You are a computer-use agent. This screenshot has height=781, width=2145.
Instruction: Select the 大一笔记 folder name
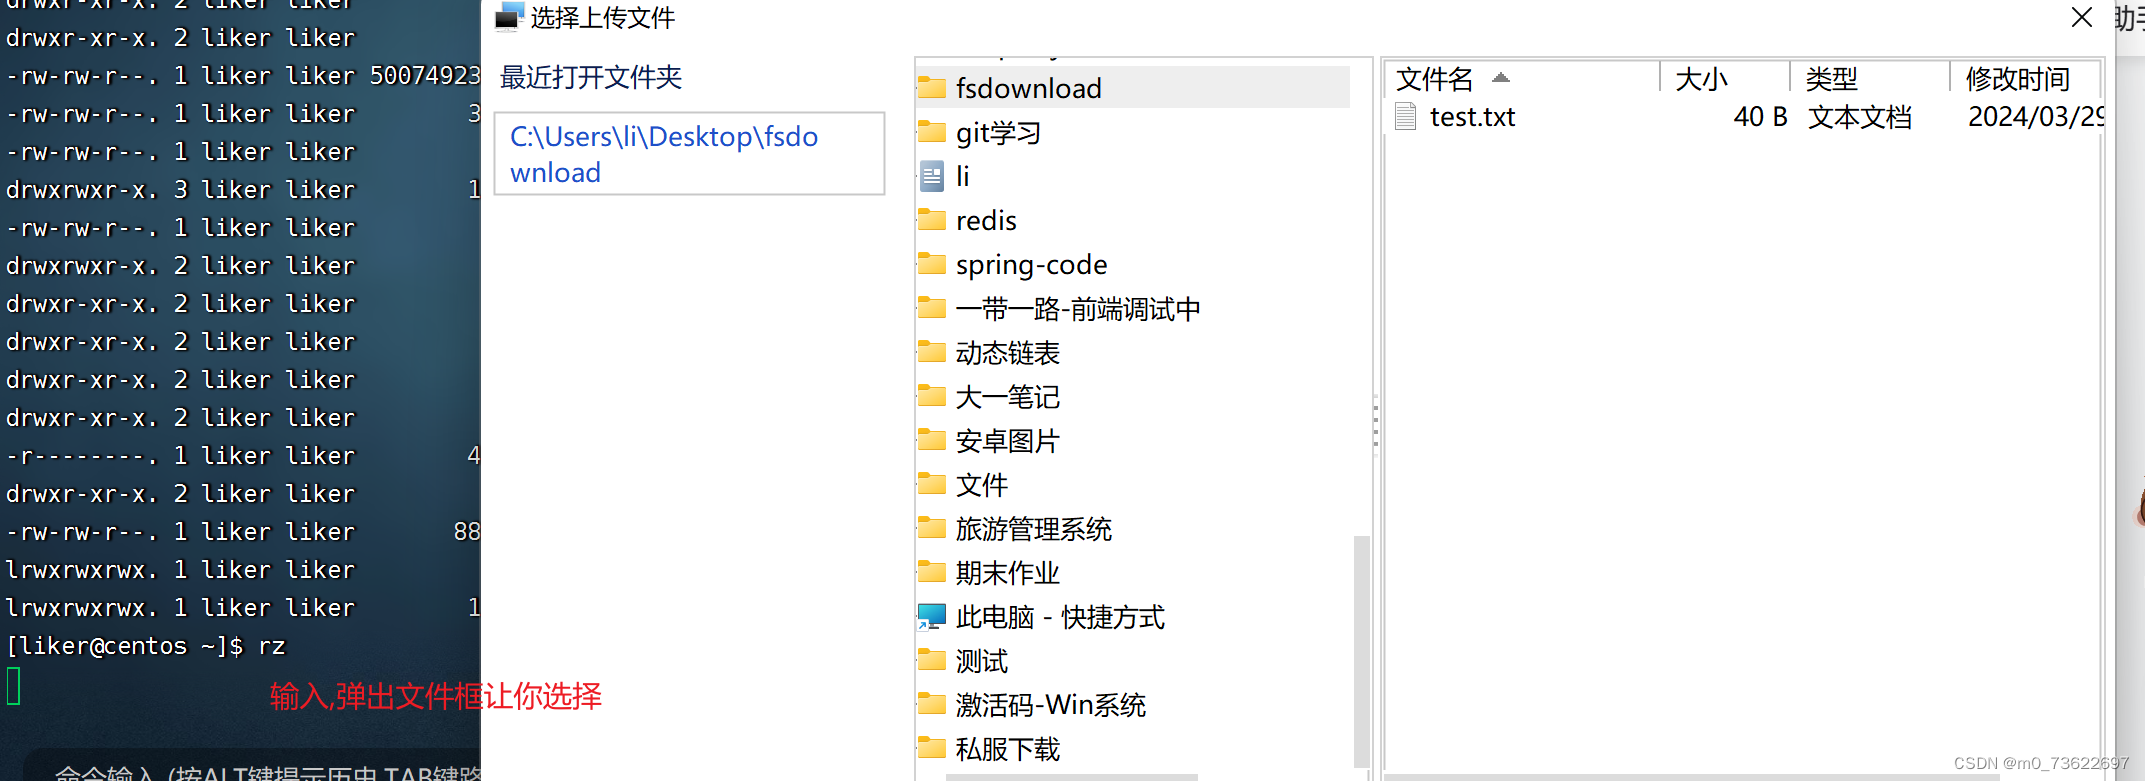pyautogui.click(x=1008, y=396)
